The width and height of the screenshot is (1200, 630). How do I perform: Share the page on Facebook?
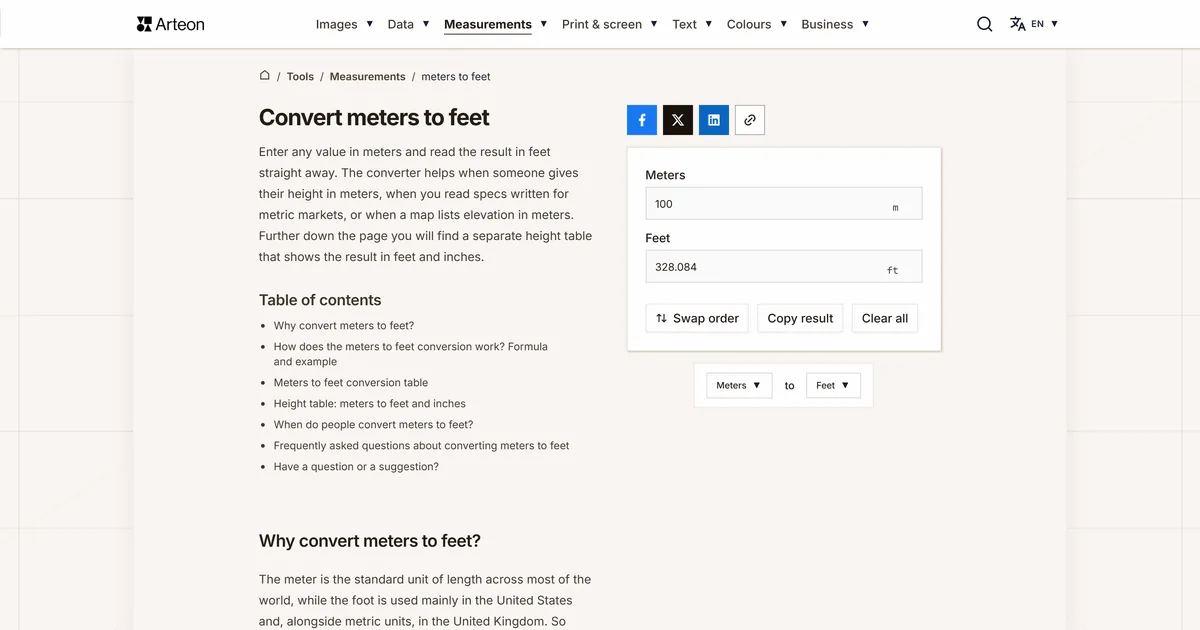[642, 120]
